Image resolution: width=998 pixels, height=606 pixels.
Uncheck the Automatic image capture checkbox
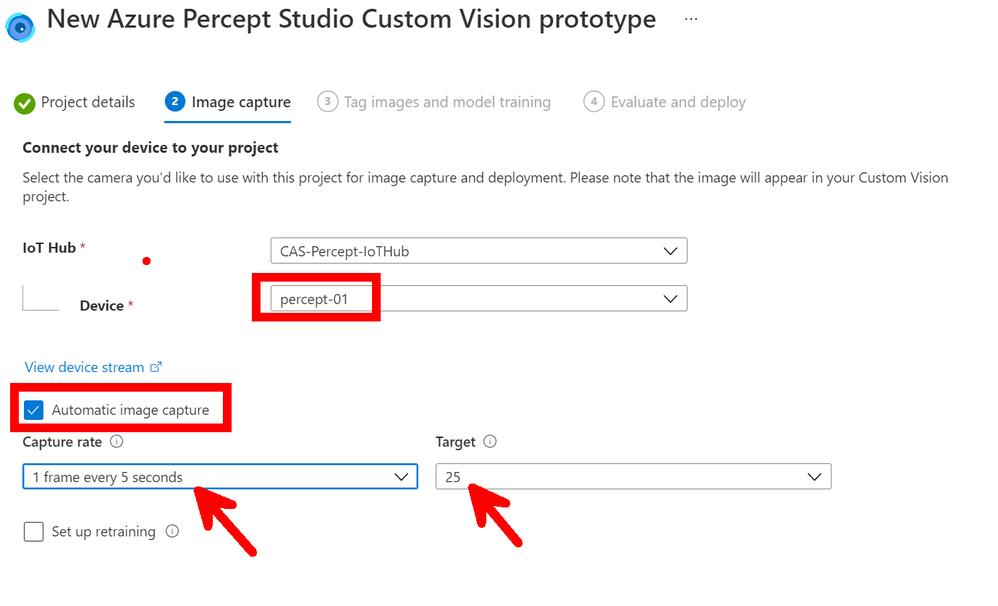coord(34,409)
